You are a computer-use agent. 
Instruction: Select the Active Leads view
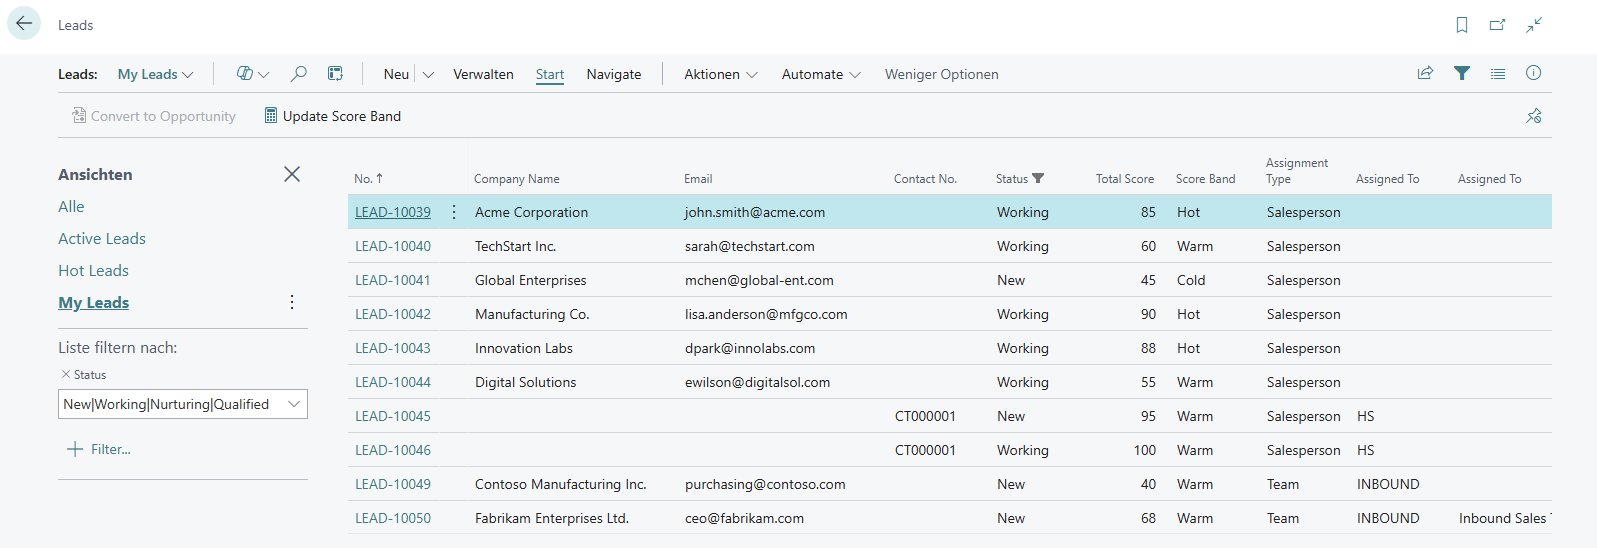tap(102, 238)
